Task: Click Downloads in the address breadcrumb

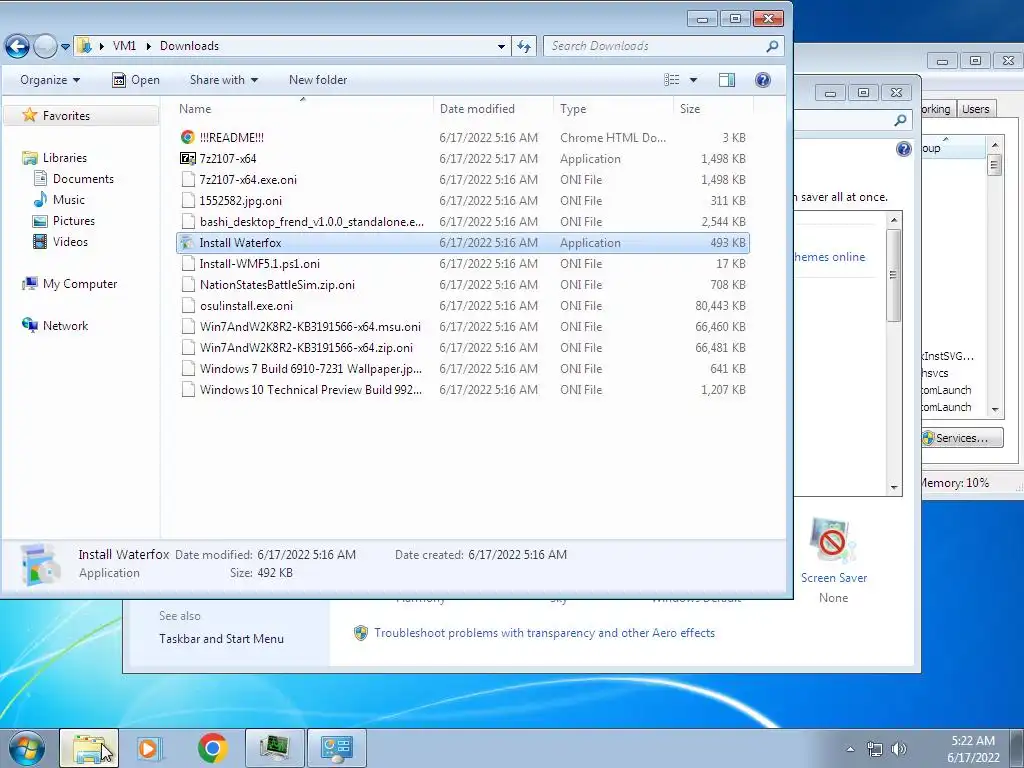Action: tap(189, 46)
